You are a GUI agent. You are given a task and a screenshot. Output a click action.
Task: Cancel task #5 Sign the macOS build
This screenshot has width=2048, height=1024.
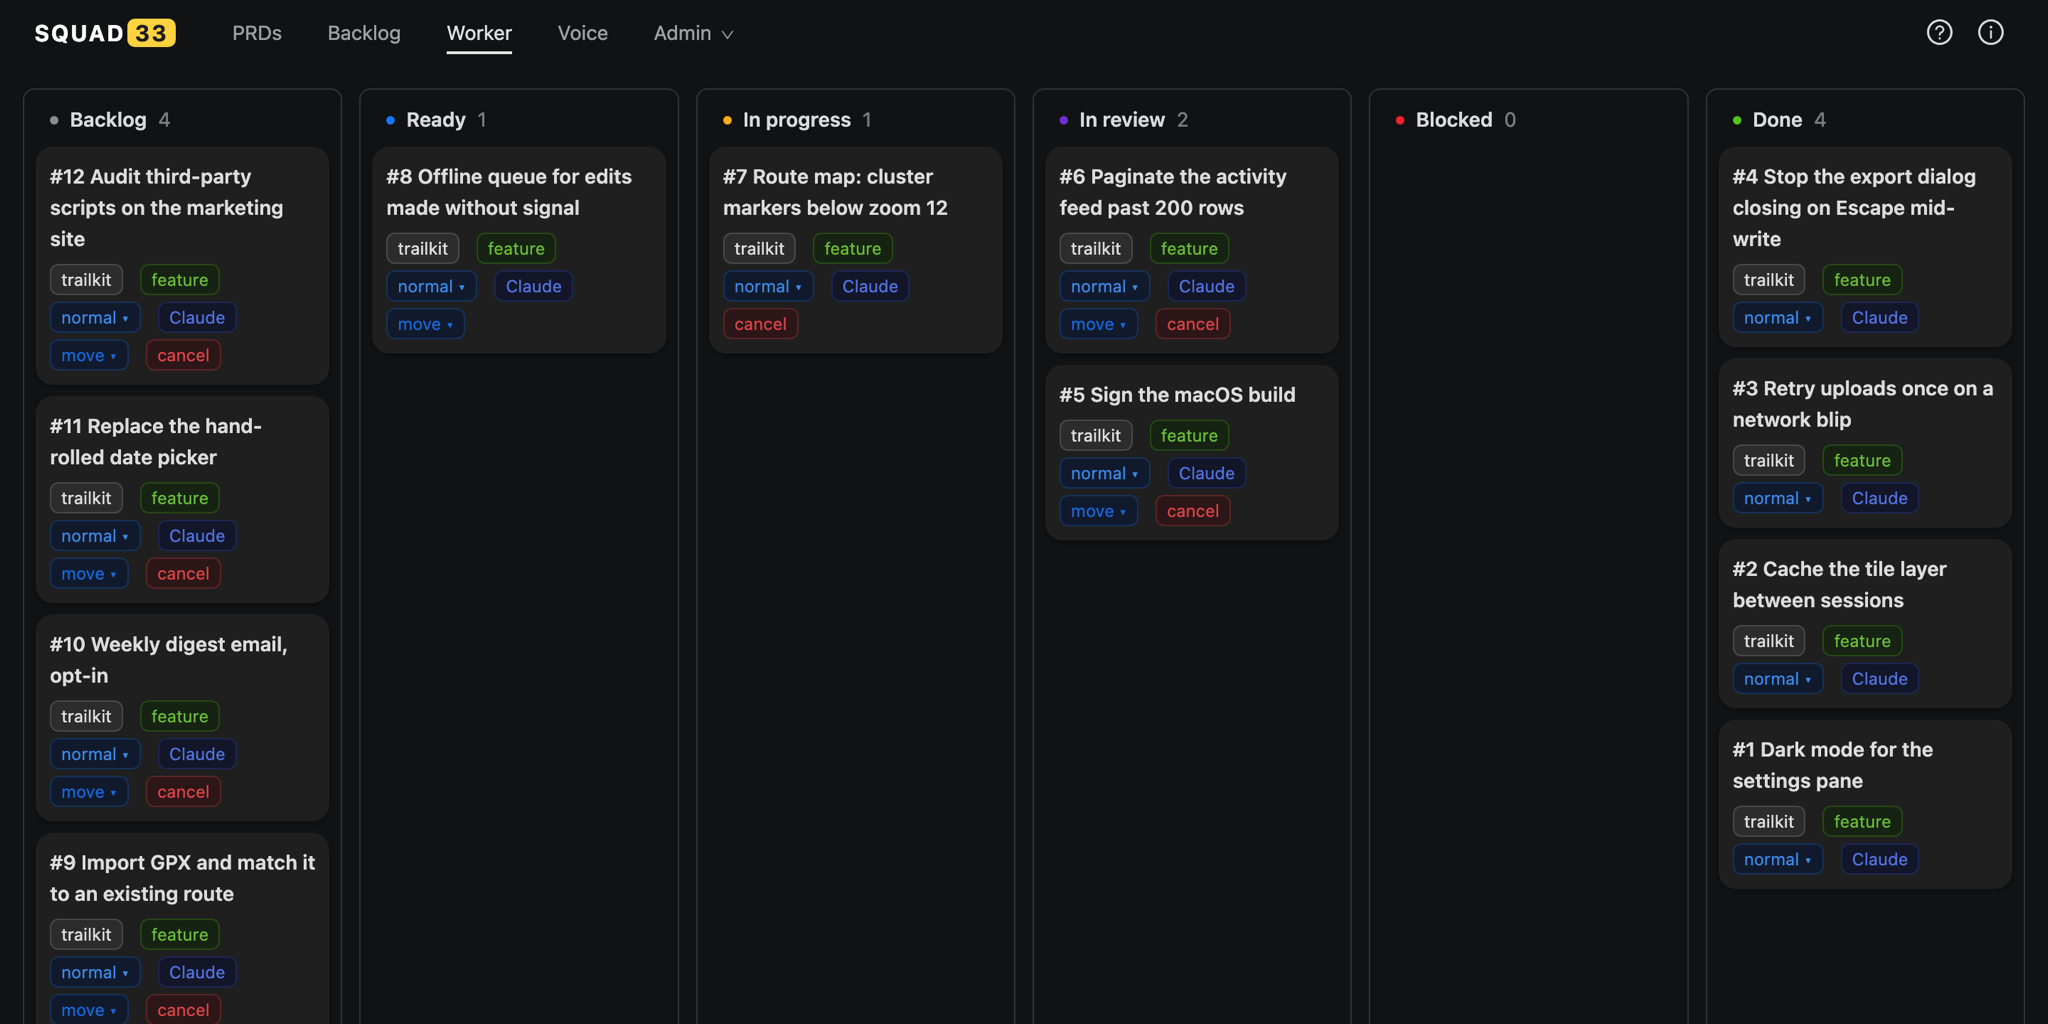click(1192, 511)
